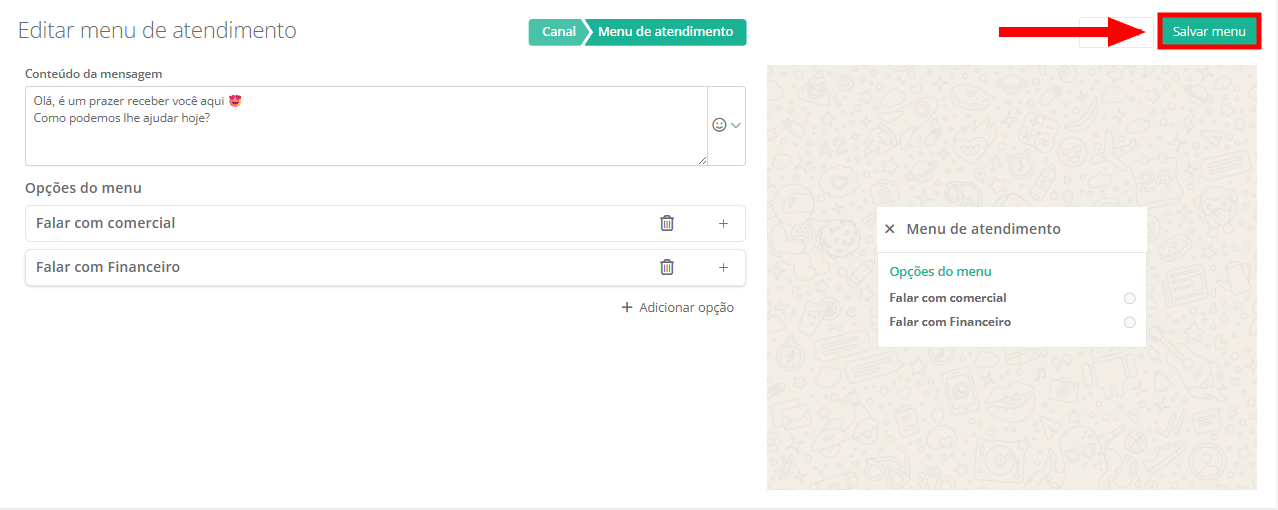Viewport: 1278px width, 510px height.
Task: Click trash icon for Falar com Financeiro
Action: (x=667, y=267)
